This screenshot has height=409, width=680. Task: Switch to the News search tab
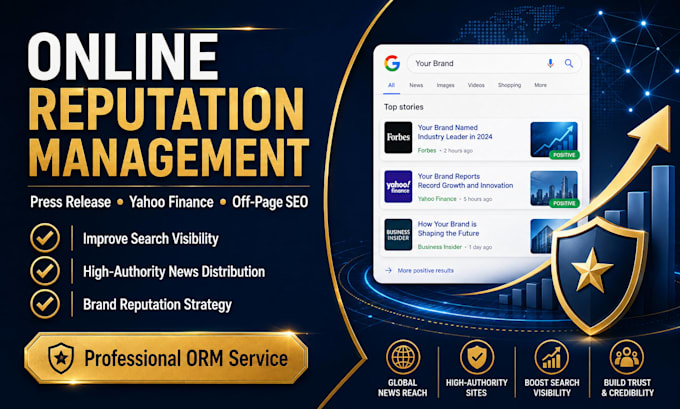(x=416, y=85)
